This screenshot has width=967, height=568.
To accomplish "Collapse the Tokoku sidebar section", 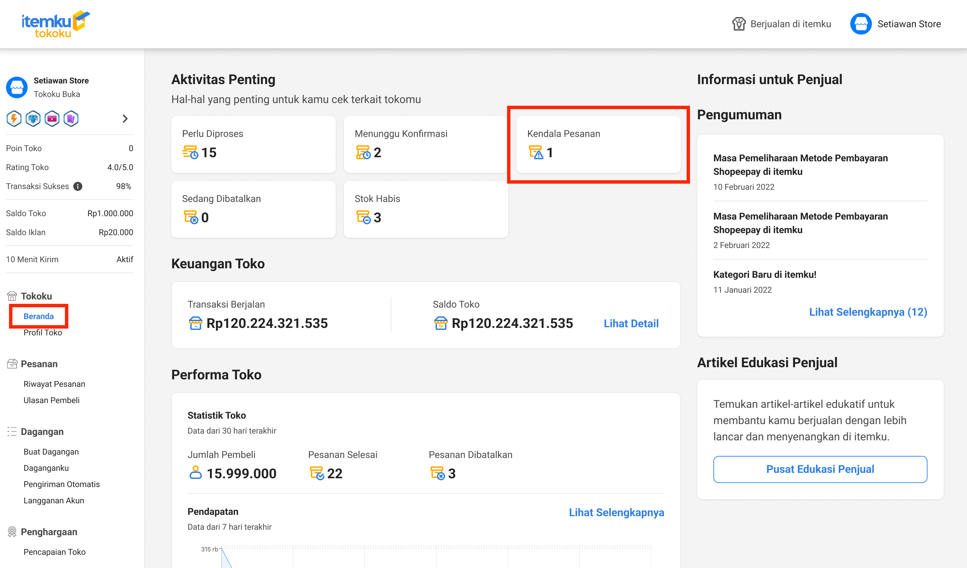I will [36, 296].
